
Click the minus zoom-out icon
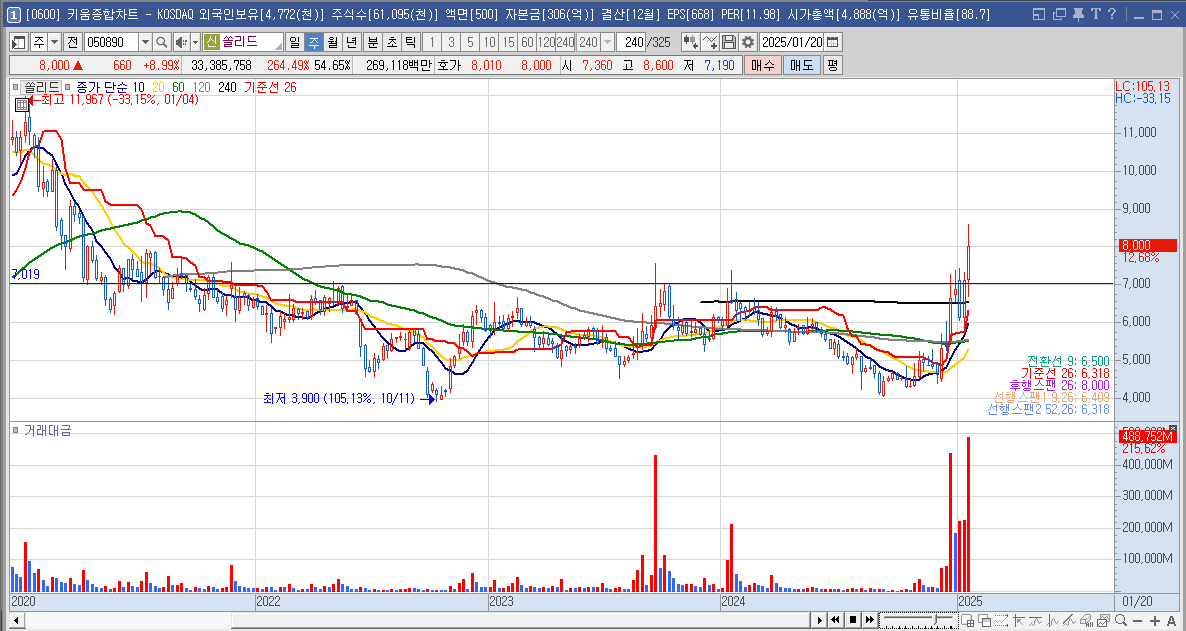(1137, 620)
